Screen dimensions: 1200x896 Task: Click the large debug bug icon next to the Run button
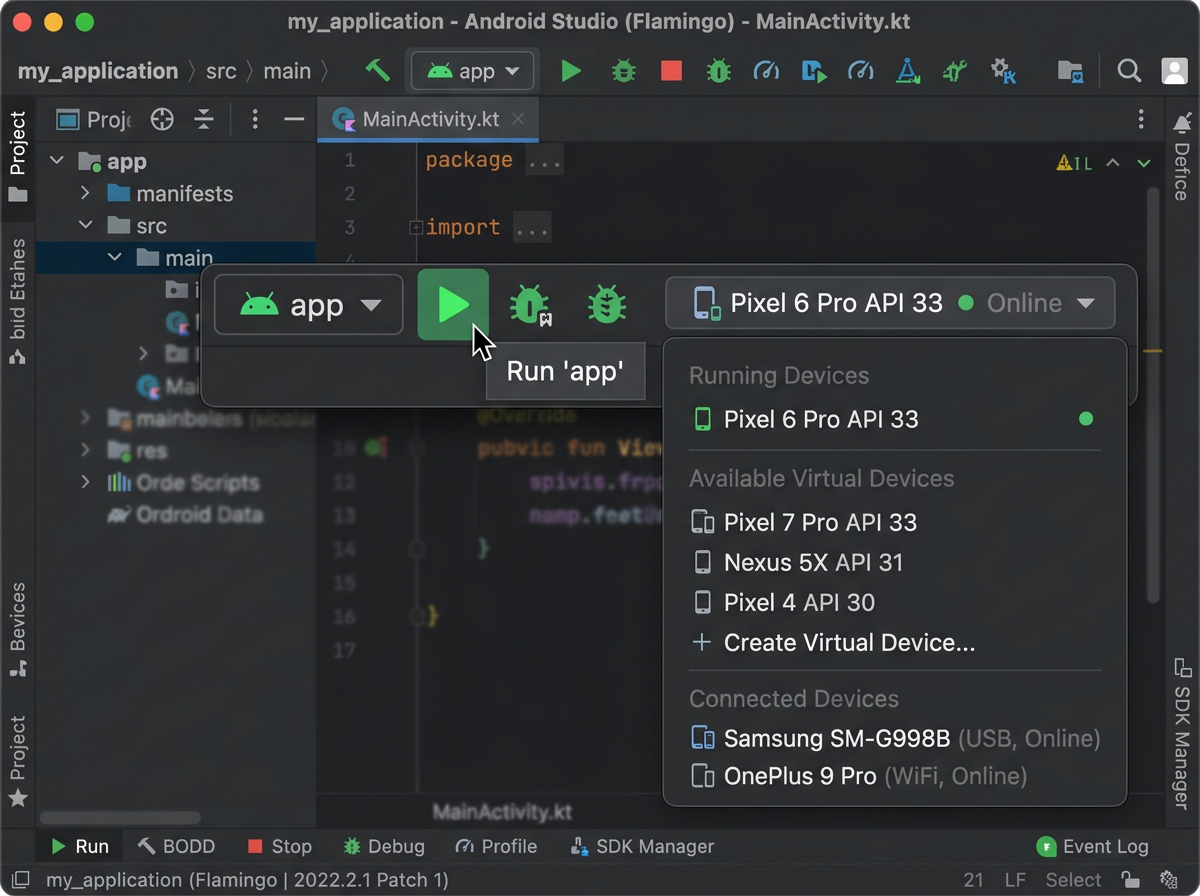(x=530, y=304)
